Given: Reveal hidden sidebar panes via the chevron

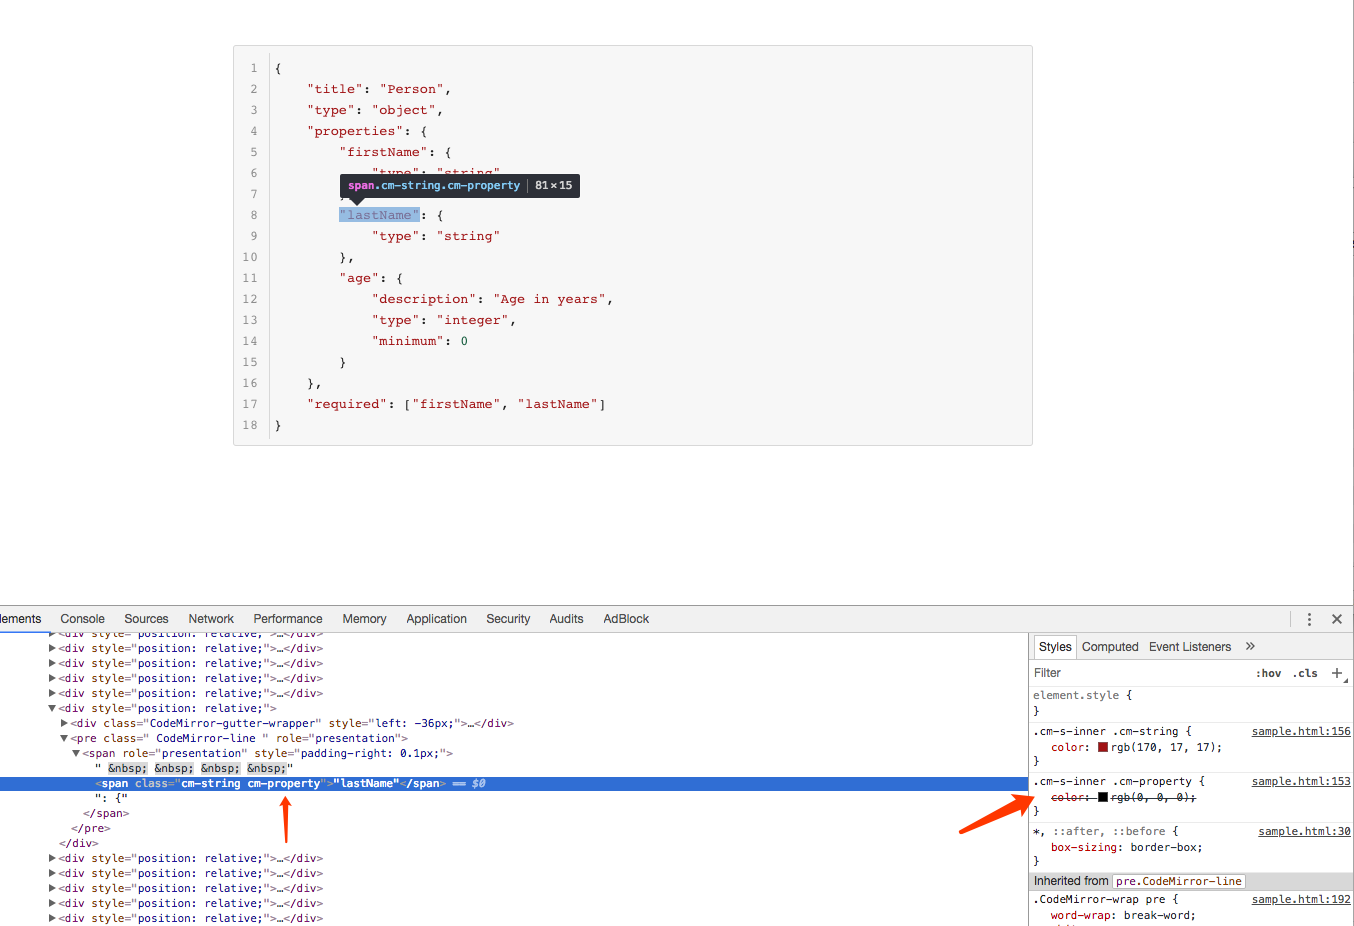Looking at the screenshot, I should point(1250,646).
